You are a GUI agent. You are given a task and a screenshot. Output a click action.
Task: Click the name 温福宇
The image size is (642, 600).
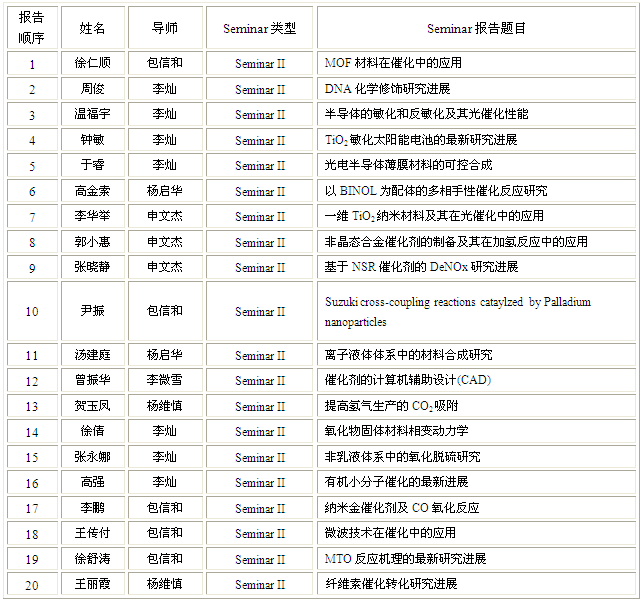tap(92, 114)
